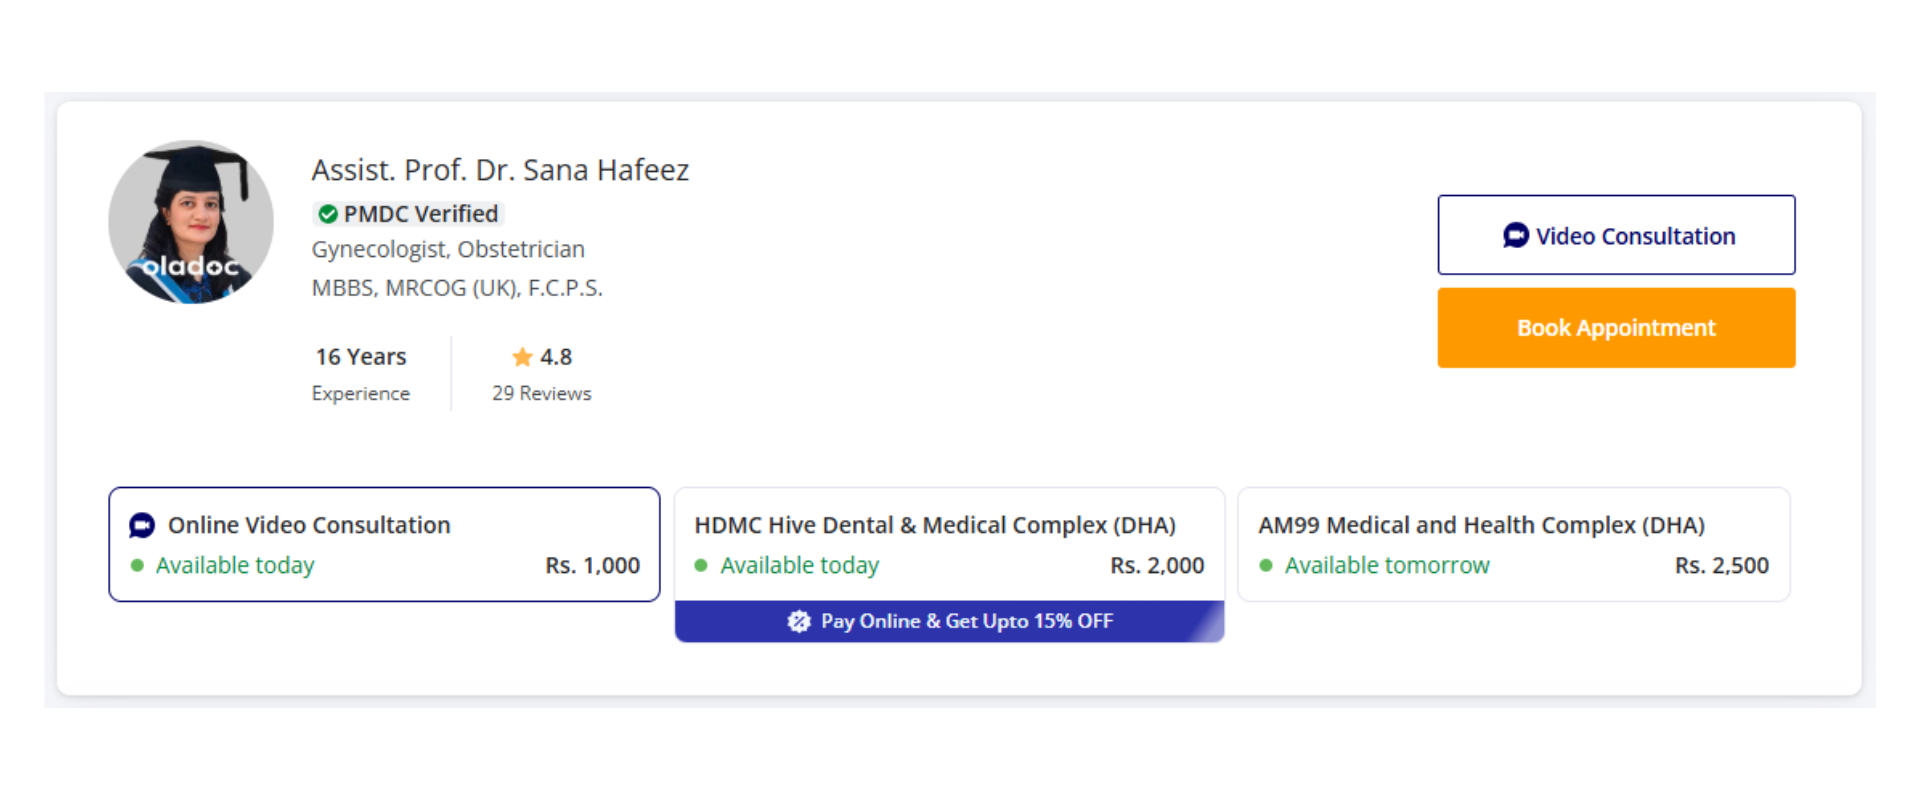
Task: Select the Online Video Consultation card
Action: [384, 544]
